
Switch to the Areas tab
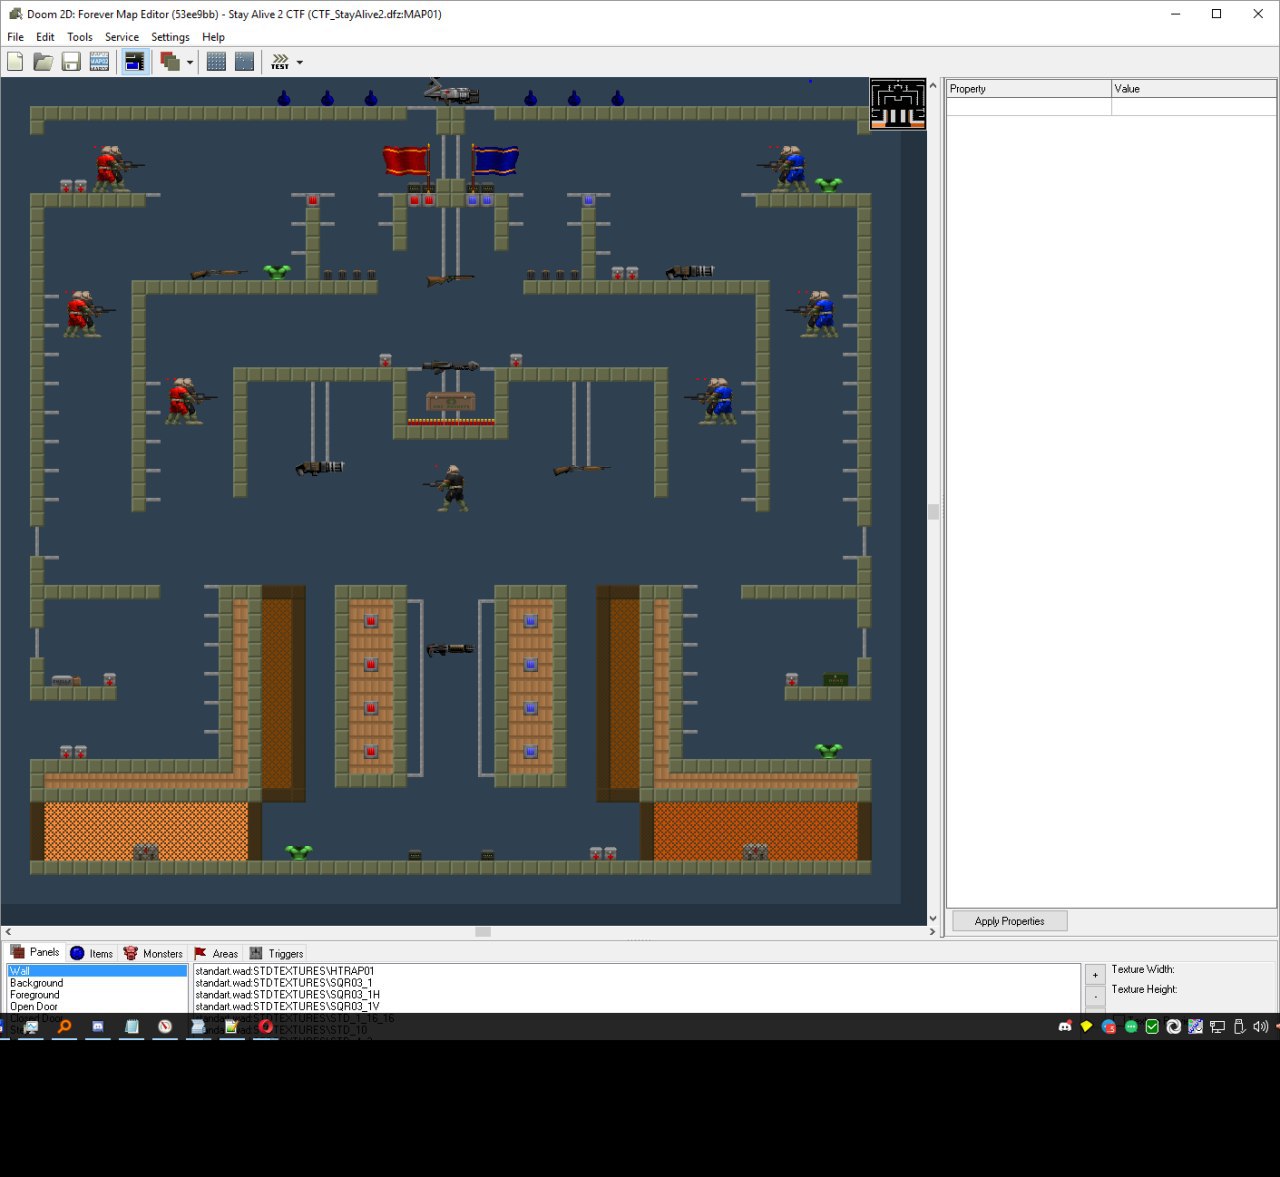coord(215,953)
